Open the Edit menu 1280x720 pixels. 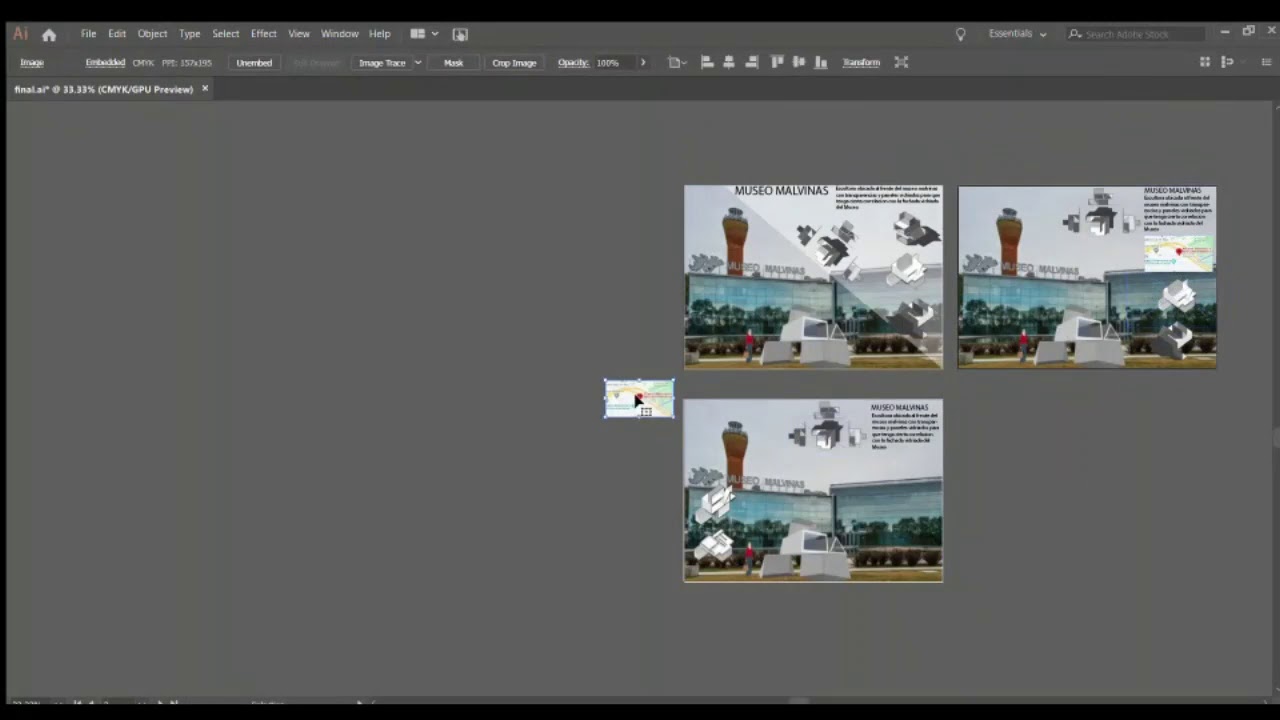pos(117,34)
